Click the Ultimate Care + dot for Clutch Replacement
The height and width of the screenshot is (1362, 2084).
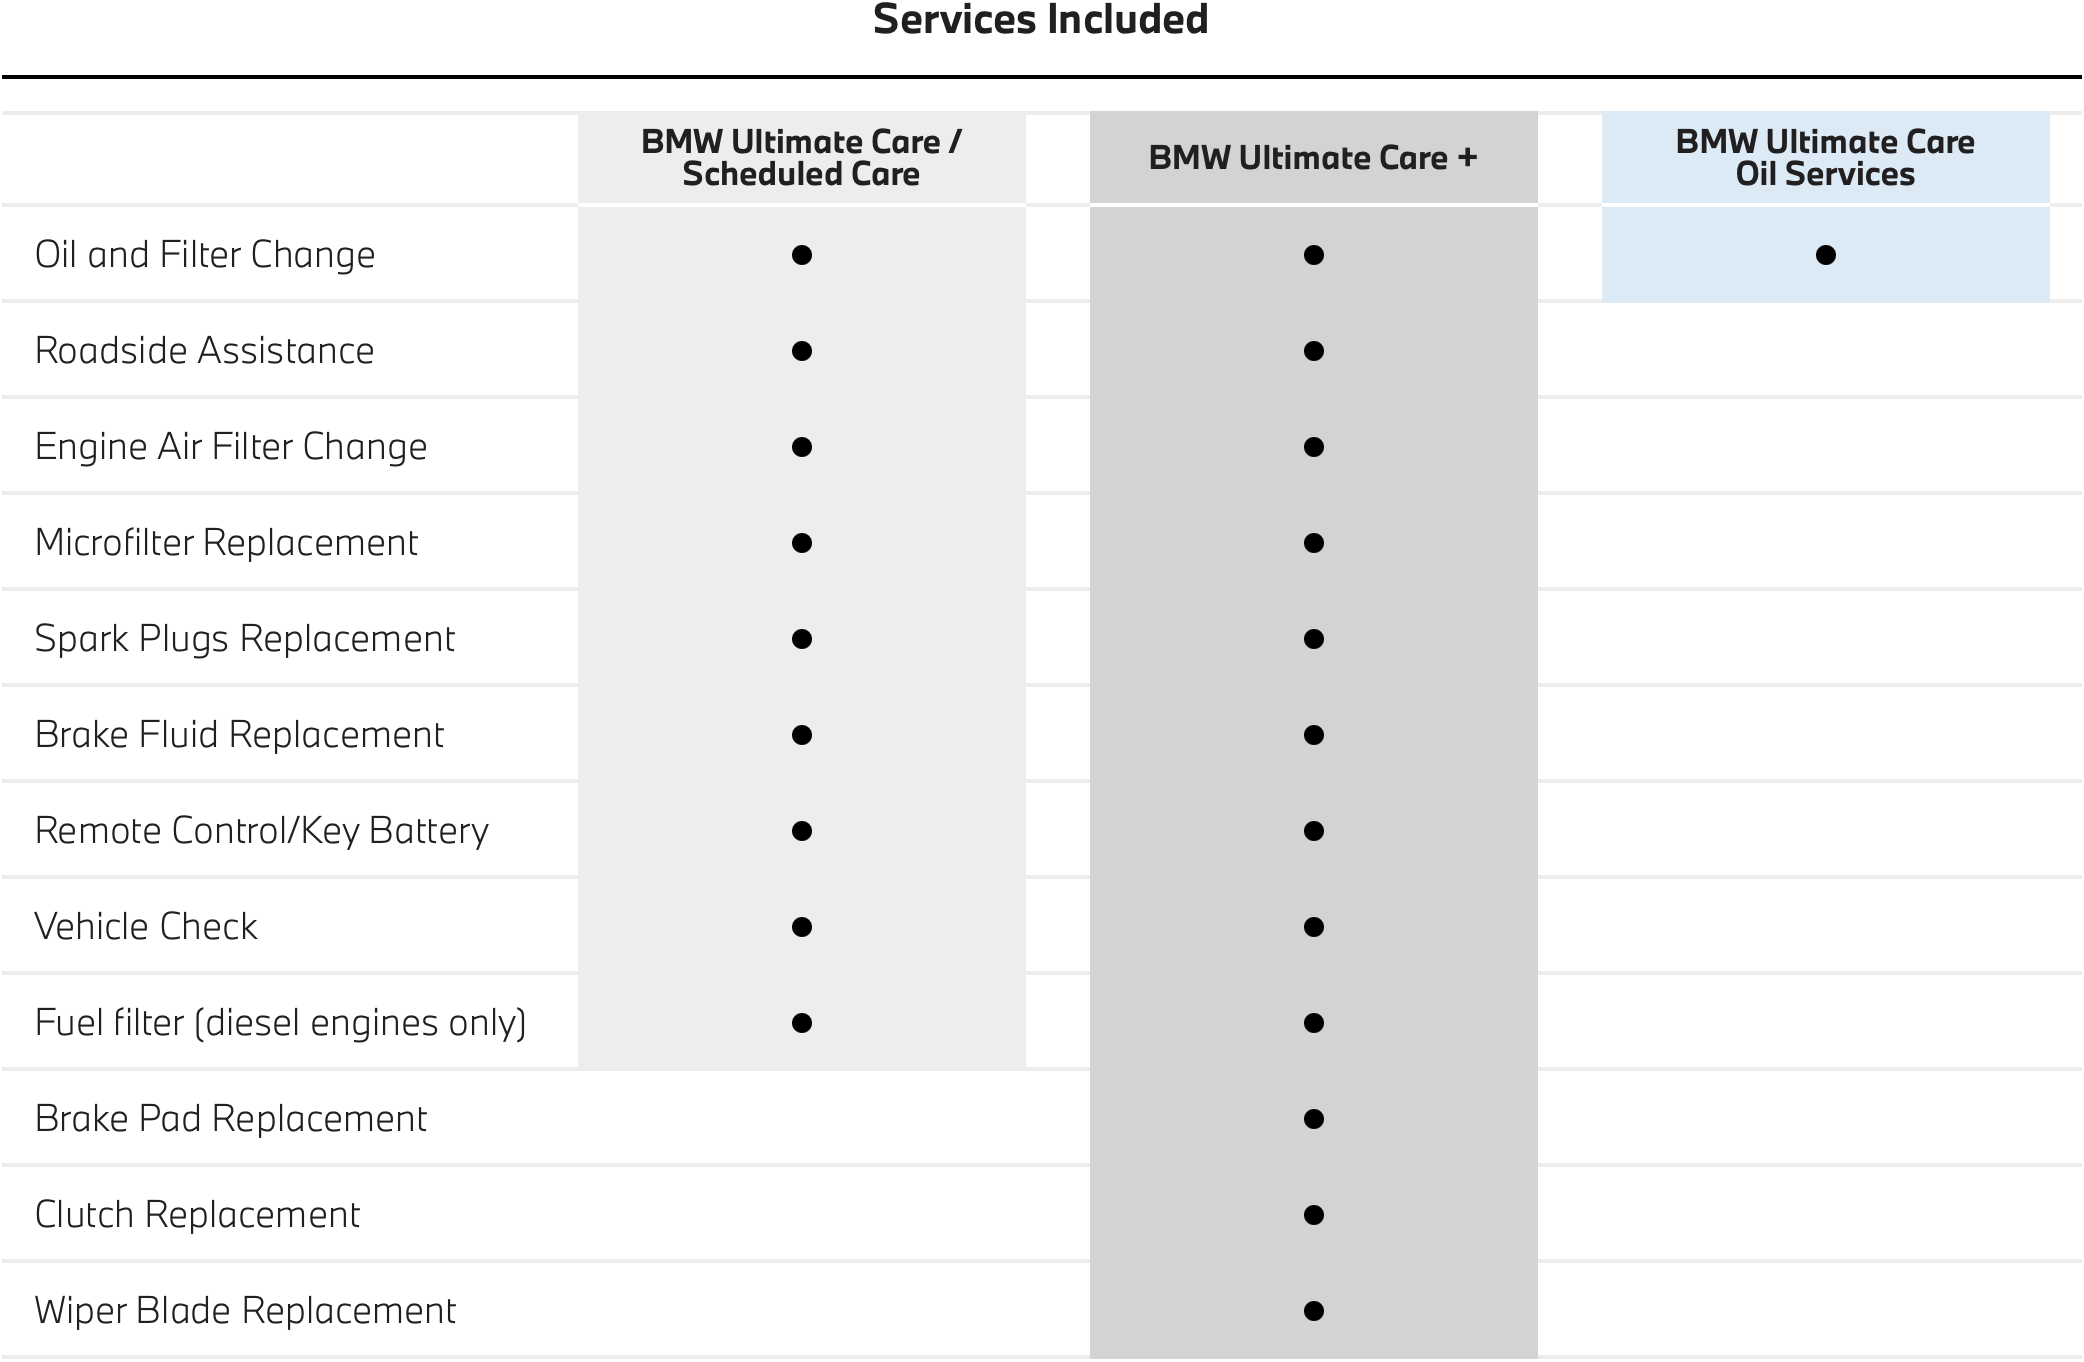point(1314,1215)
